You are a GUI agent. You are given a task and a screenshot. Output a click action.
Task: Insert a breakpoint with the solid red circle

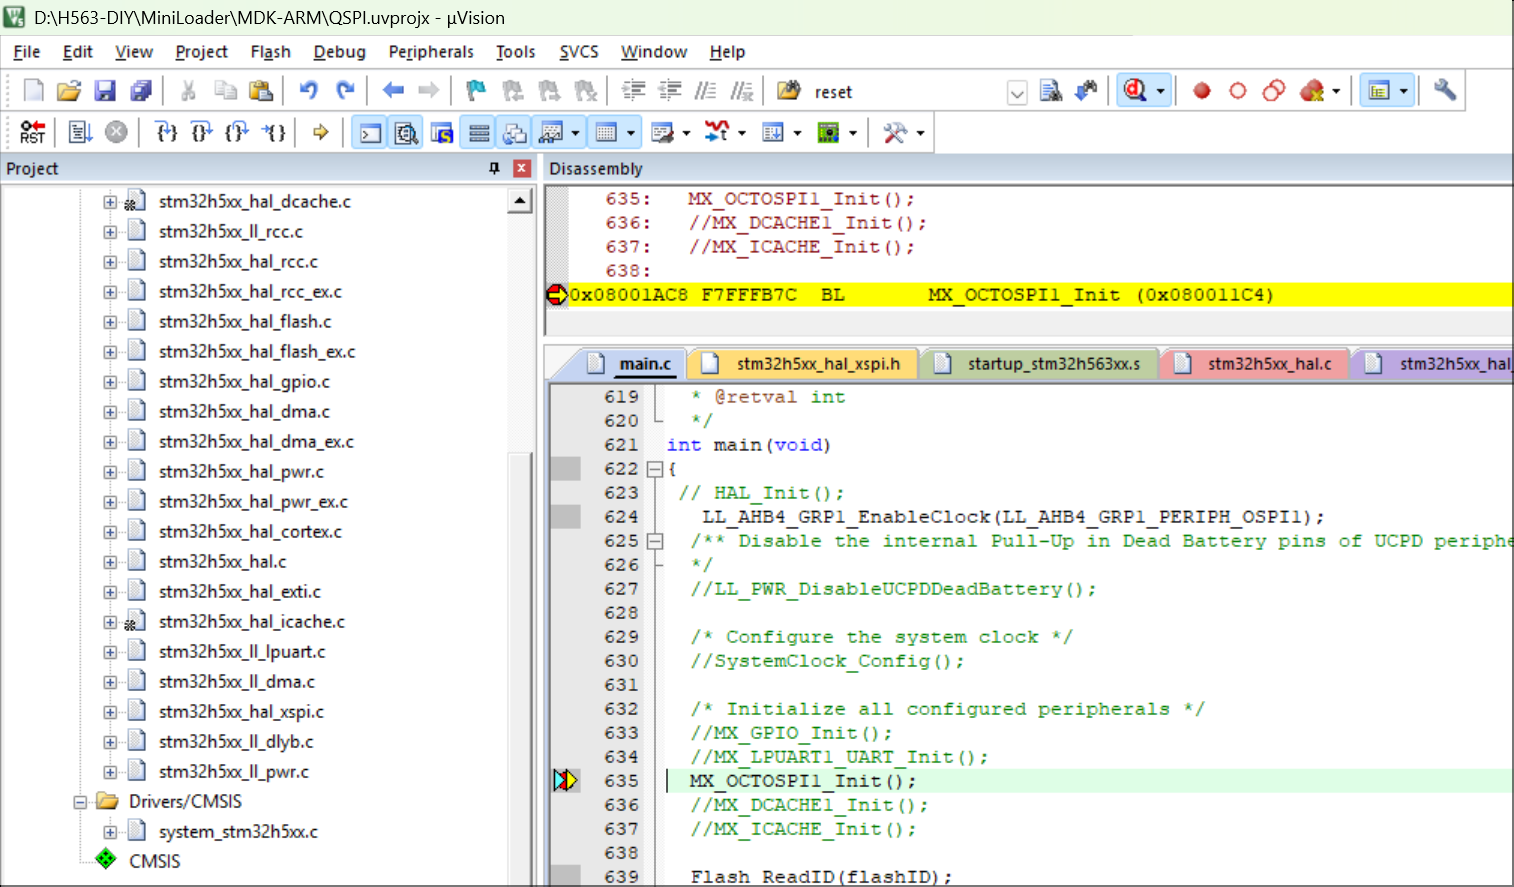1202,91
